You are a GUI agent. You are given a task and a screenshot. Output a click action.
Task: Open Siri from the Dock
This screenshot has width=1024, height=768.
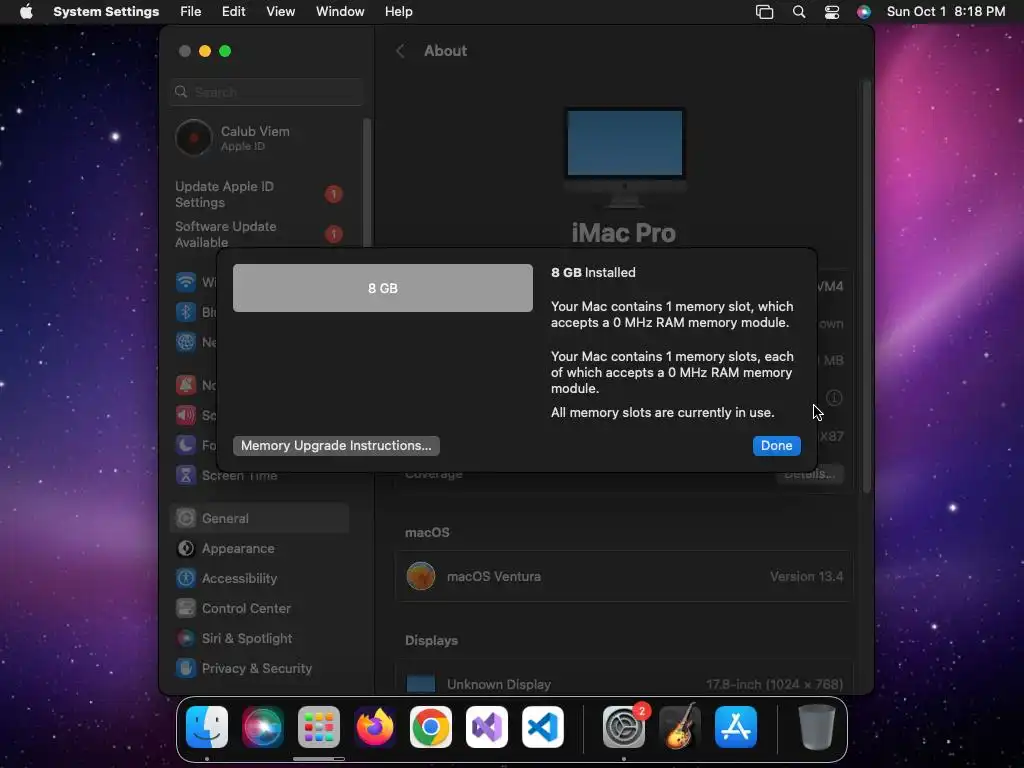[263, 727]
